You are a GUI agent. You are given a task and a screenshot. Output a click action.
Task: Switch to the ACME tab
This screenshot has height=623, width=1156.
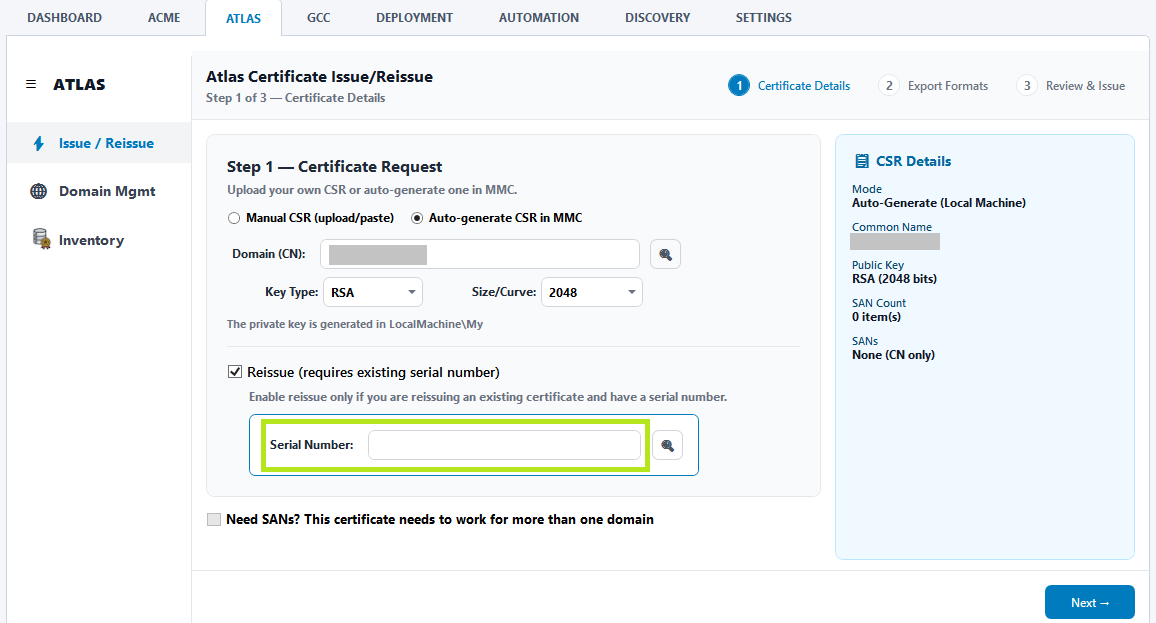point(164,18)
